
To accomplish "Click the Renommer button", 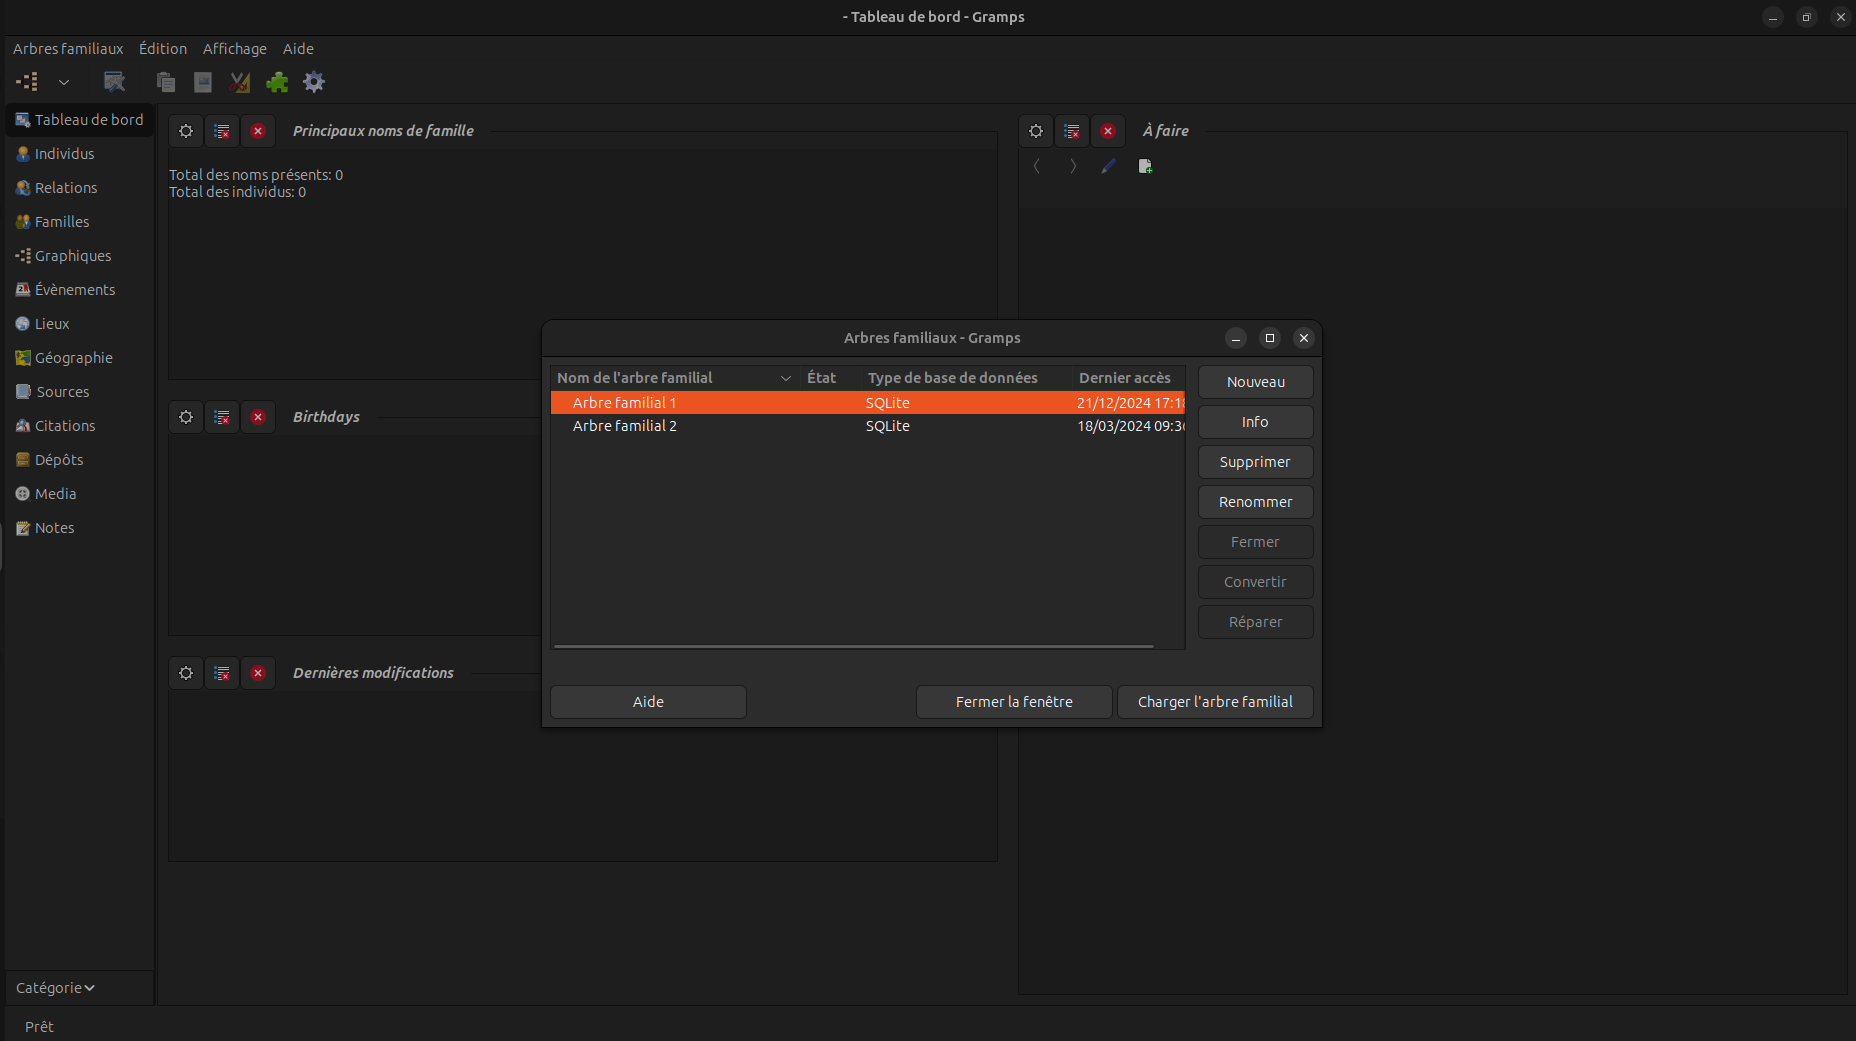I will (x=1256, y=502).
